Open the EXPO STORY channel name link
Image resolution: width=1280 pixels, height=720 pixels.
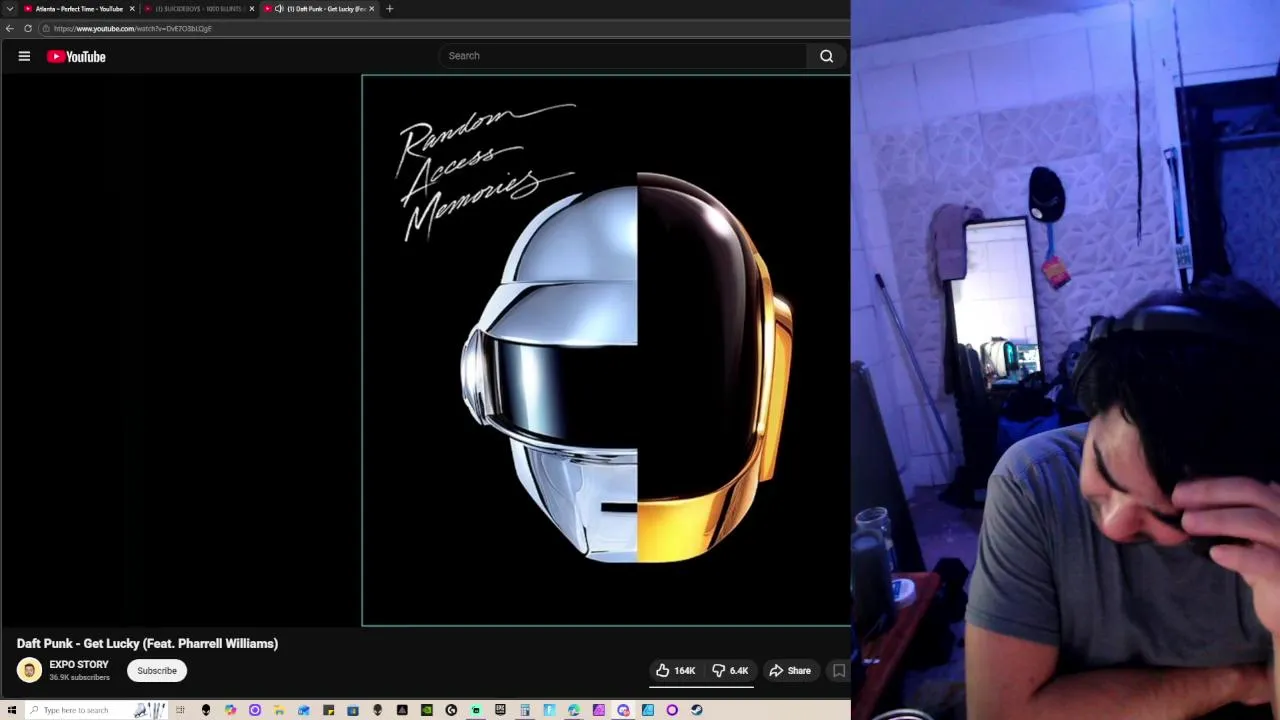(79, 664)
